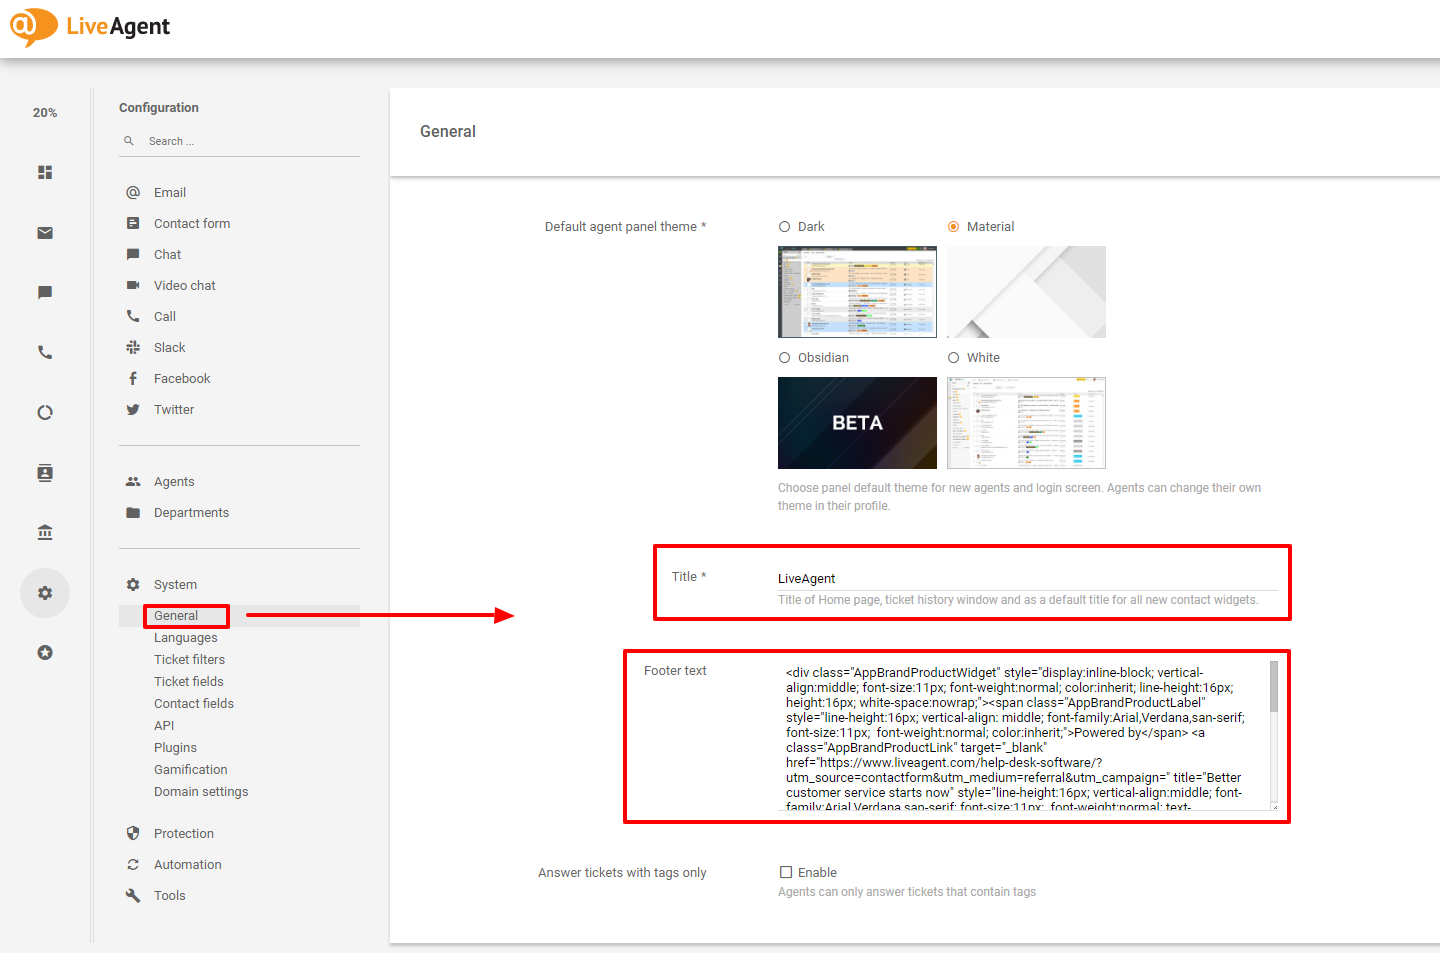
Task: Go to Domain settings
Action: (201, 792)
